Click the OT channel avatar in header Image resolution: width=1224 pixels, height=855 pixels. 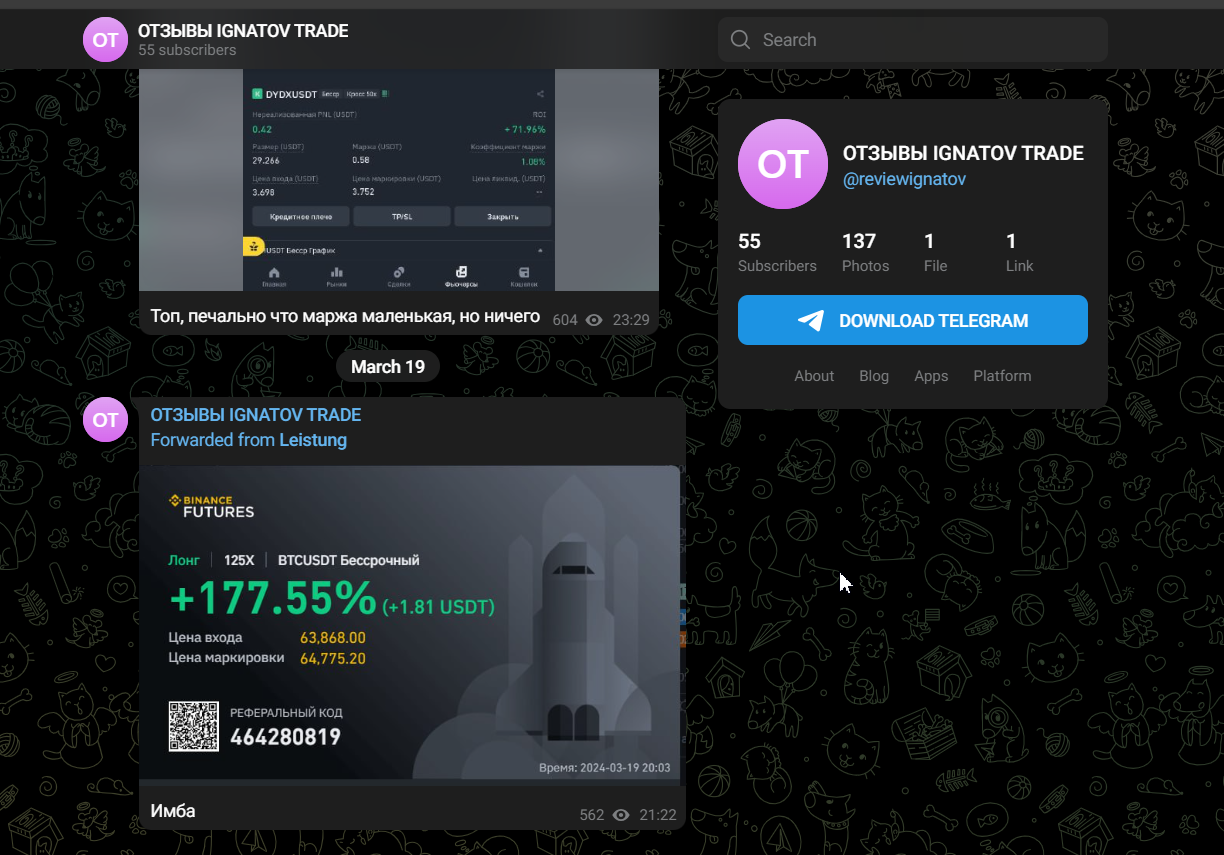tap(105, 40)
